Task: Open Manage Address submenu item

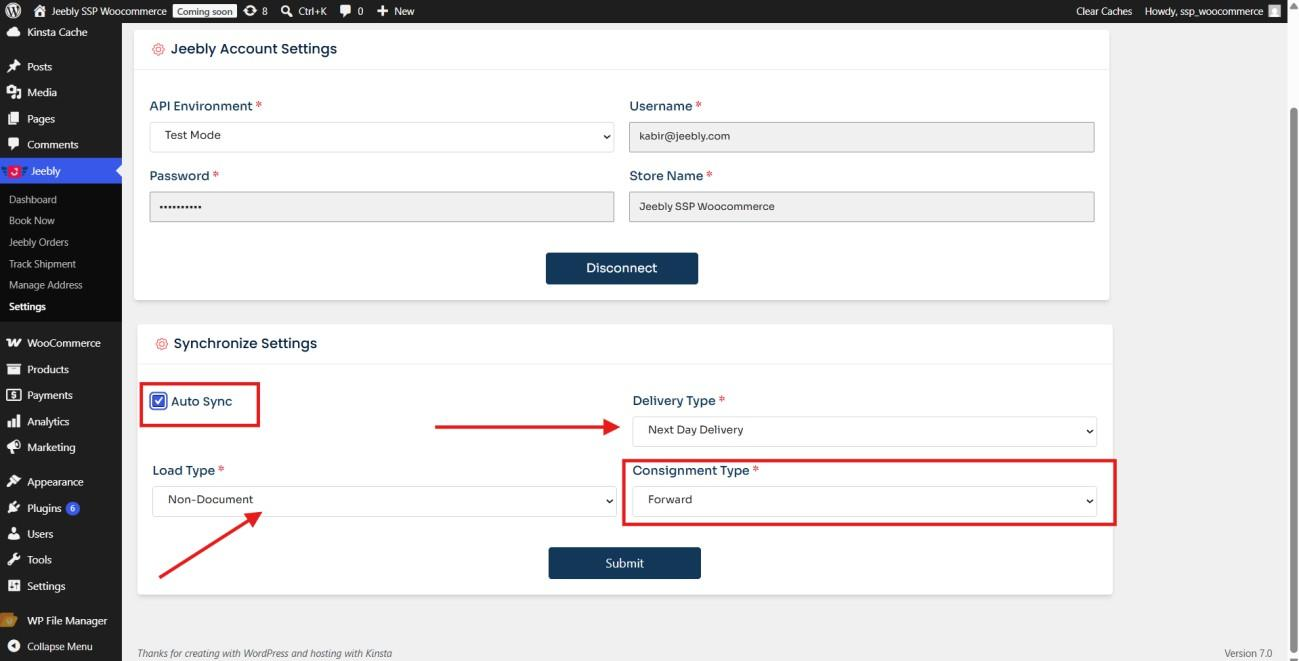Action: (x=46, y=285)
